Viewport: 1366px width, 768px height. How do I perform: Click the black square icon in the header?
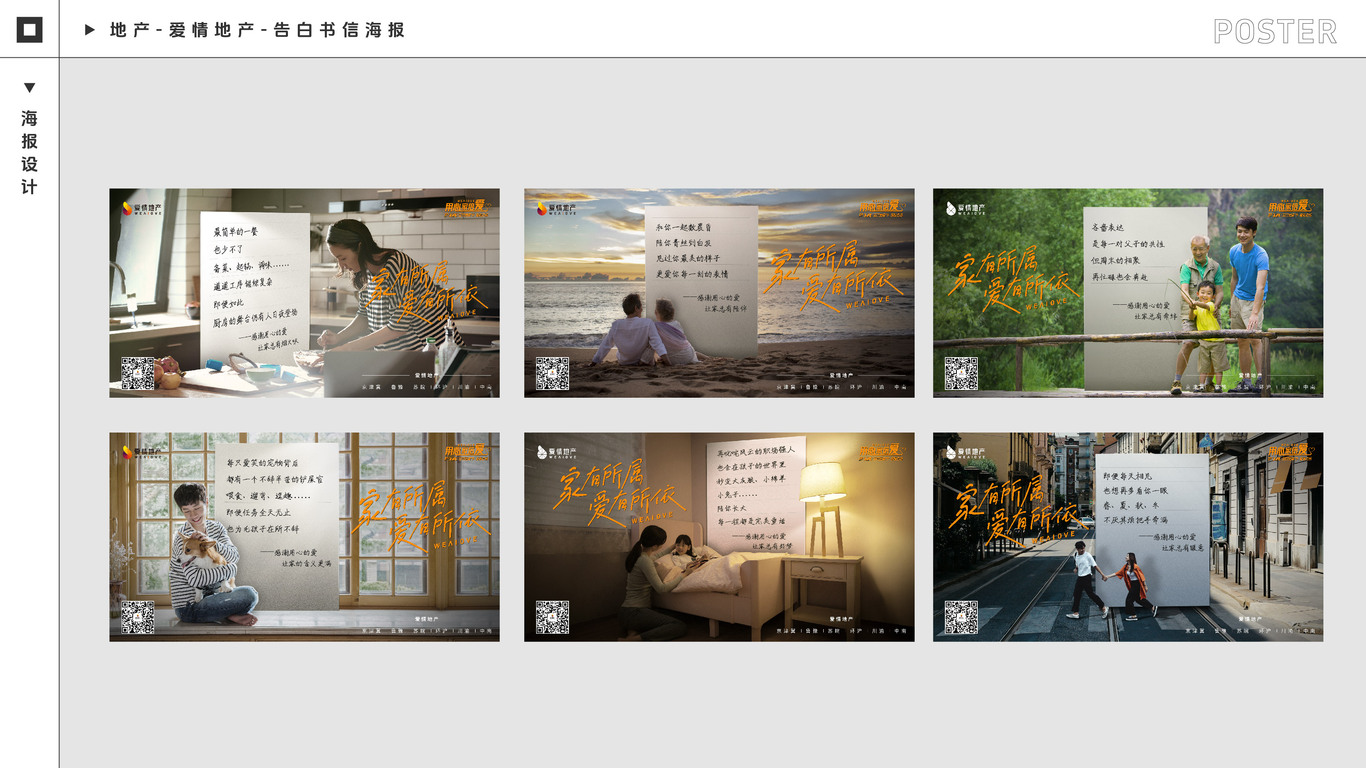pos(30,30)
